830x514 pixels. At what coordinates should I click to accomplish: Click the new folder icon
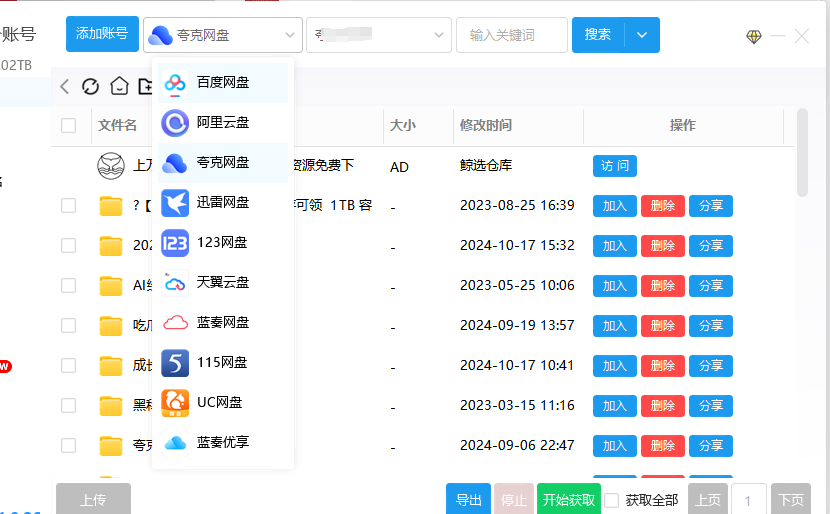click(145, 86)
